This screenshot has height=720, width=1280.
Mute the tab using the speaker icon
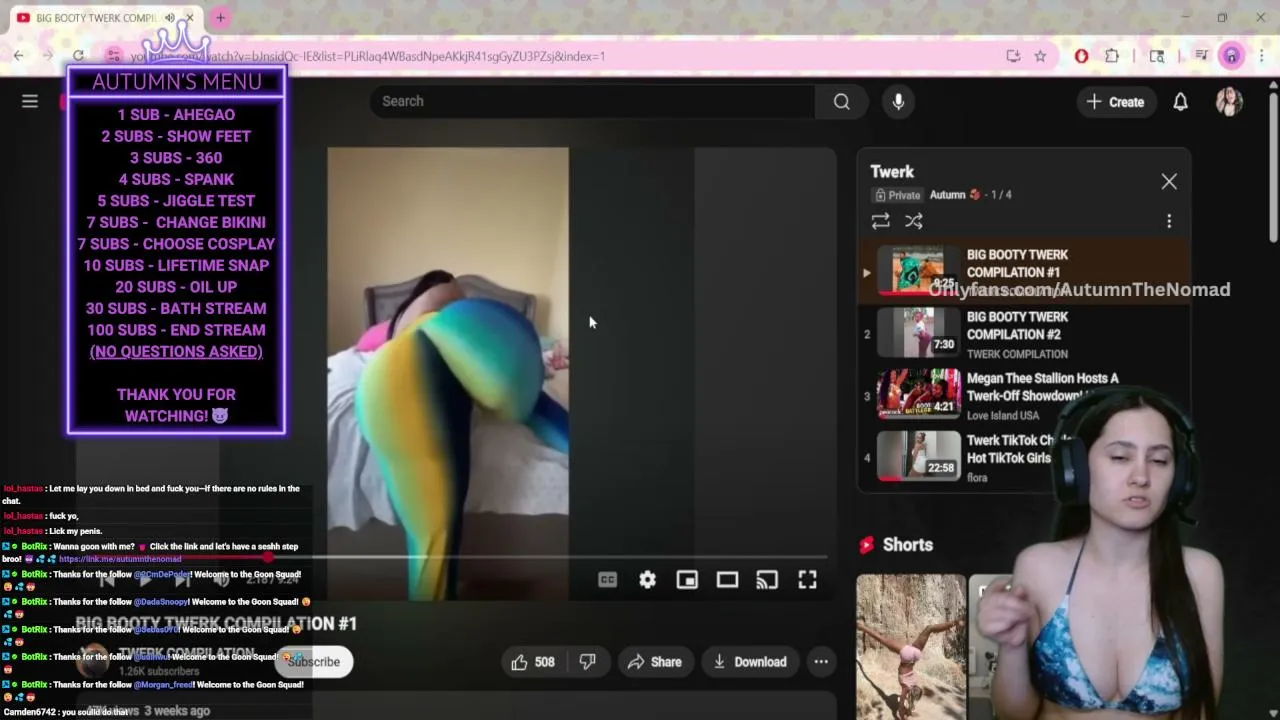tap(170, 18)
